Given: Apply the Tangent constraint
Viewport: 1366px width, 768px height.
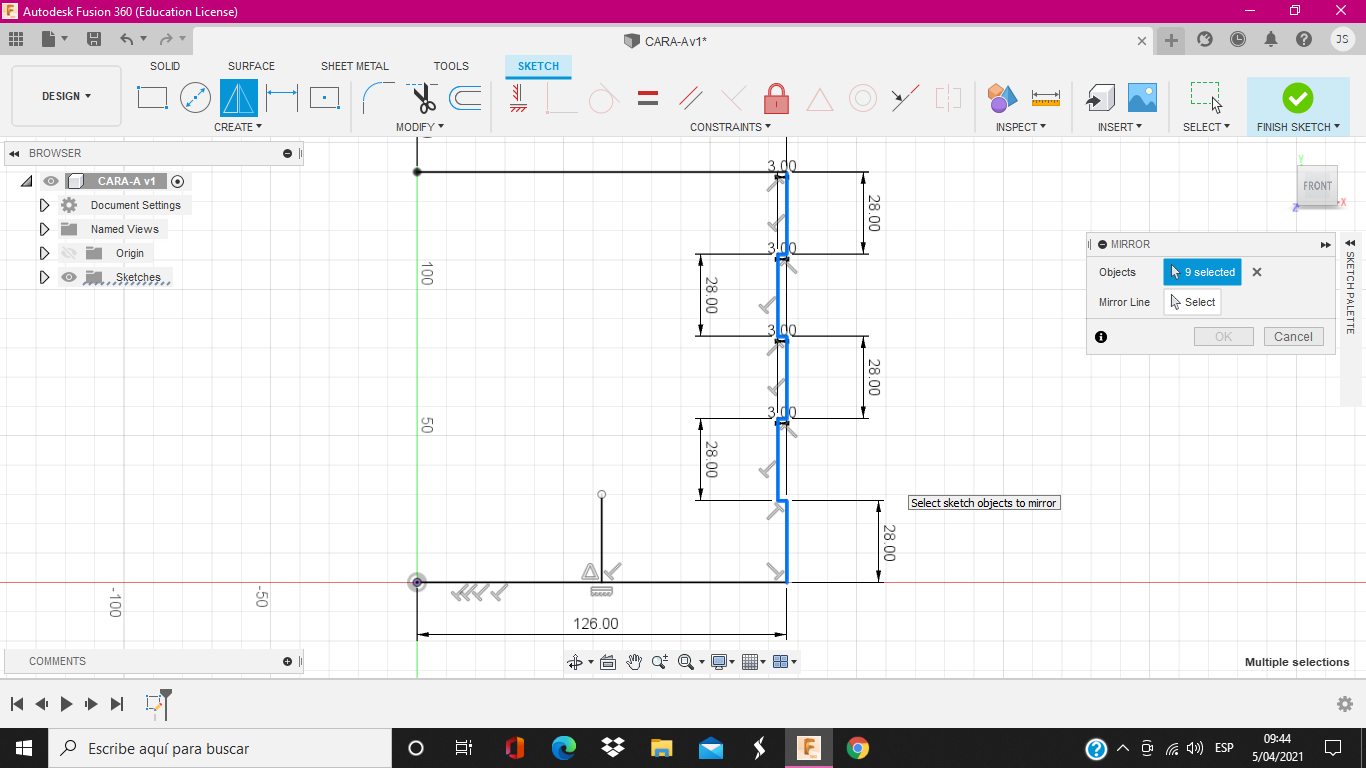Looking at the screenshot, I should [x=603, y=98].
